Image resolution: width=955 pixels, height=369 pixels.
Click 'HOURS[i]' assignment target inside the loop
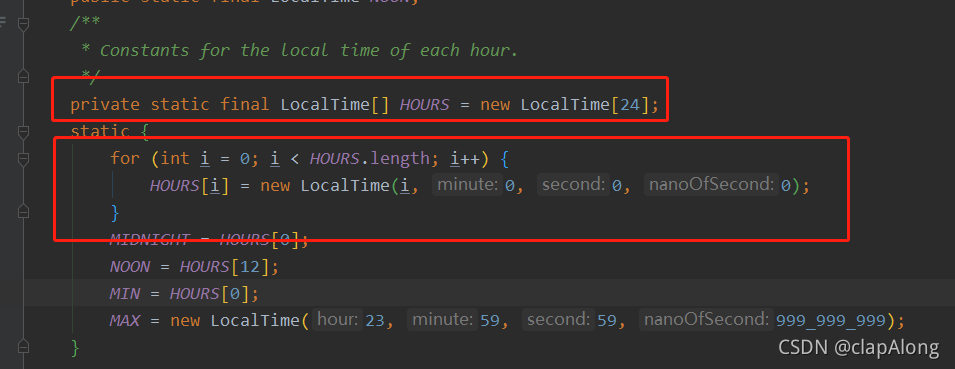point(189,185)
